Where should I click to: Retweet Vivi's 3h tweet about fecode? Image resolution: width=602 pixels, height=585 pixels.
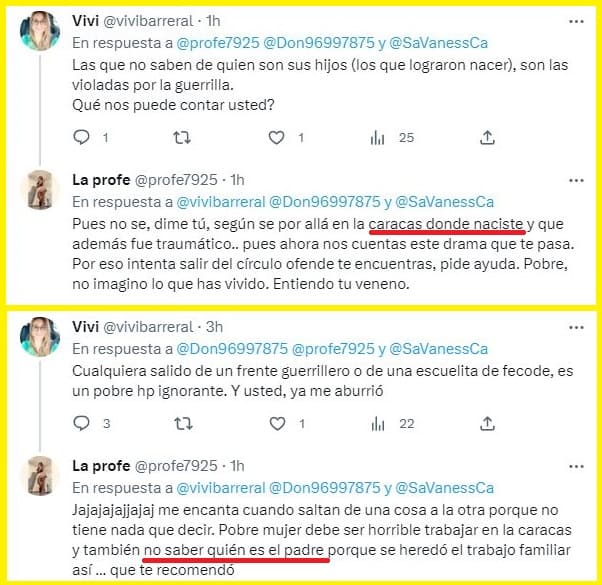point(183,424)
